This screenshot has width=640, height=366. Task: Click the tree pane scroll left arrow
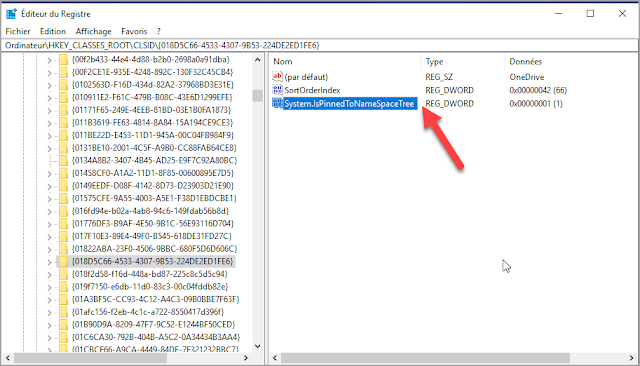coord(7,358)
